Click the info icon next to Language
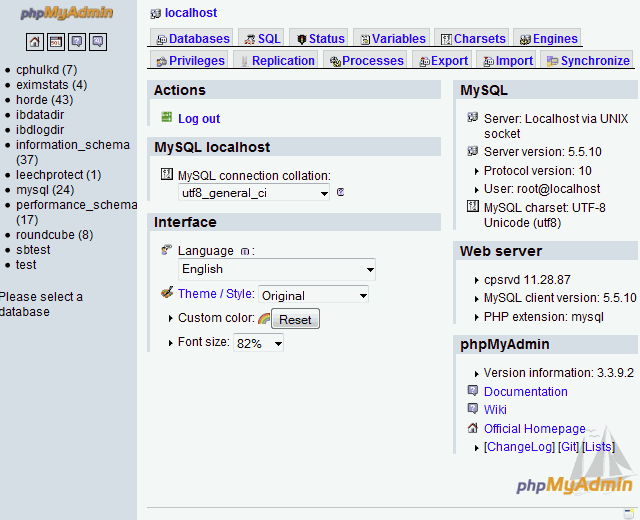640x520 pixels. [245, 251]
